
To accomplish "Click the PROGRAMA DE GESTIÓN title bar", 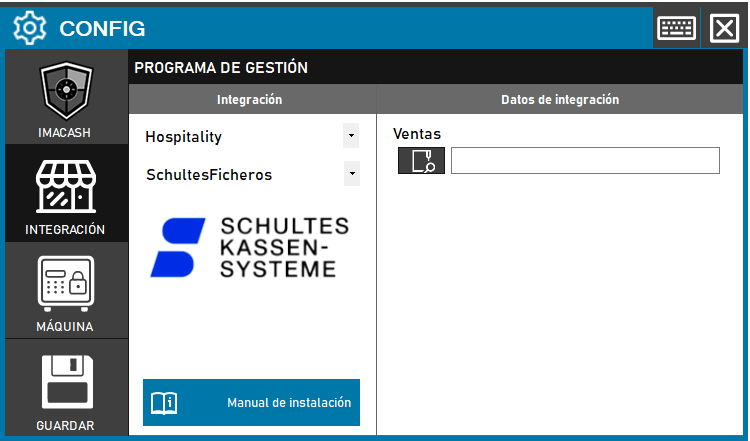I will click(x=437, y=68).
